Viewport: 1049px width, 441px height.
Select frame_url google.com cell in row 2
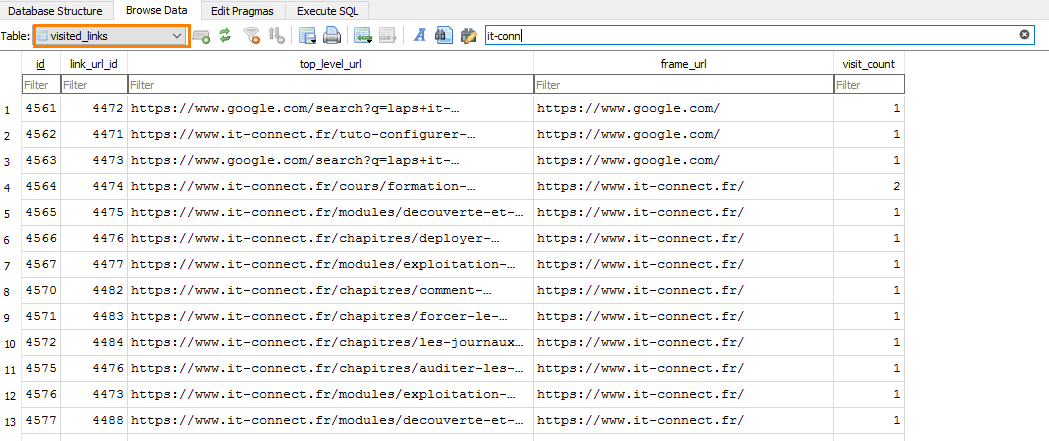coord(684,134)
